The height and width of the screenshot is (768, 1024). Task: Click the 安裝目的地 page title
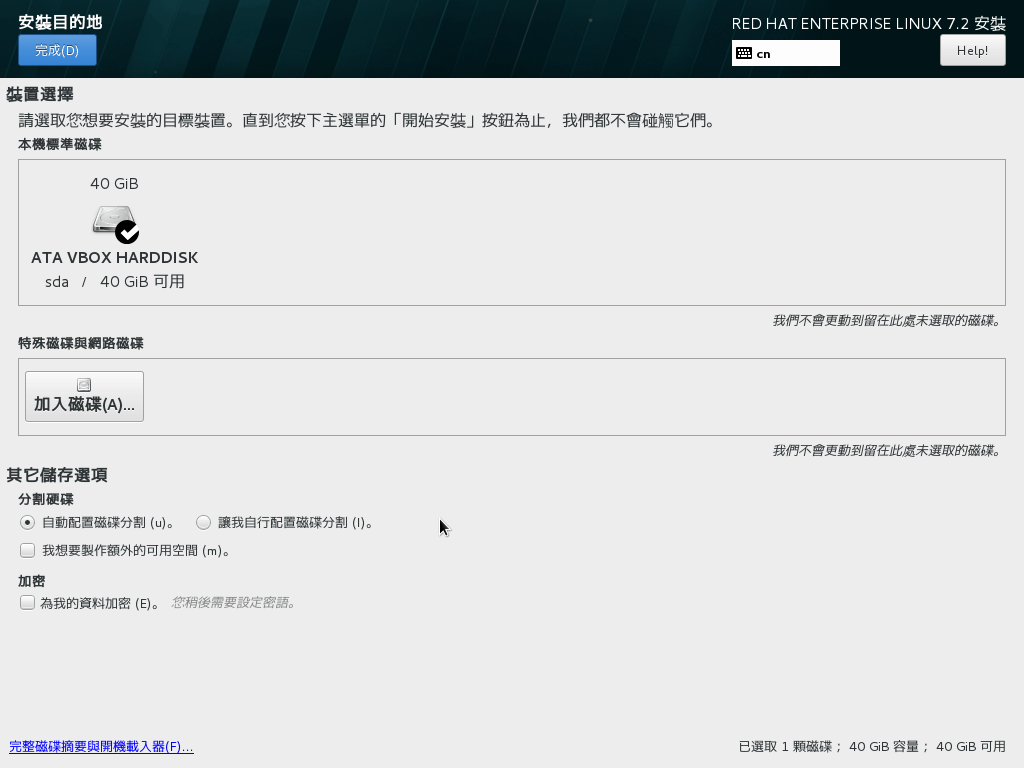pyautogui.click(x=60, y=22)
